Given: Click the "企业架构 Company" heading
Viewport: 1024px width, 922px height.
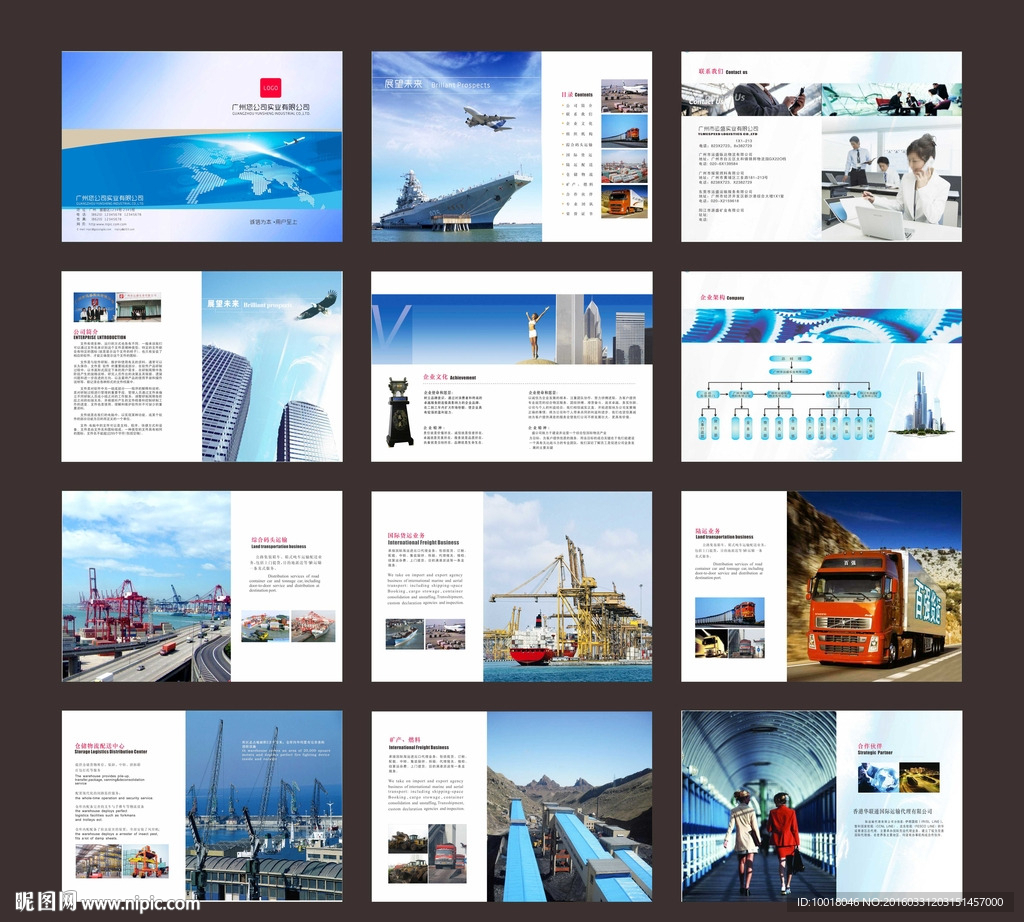Looking at the screenshot, I should 722,298.
